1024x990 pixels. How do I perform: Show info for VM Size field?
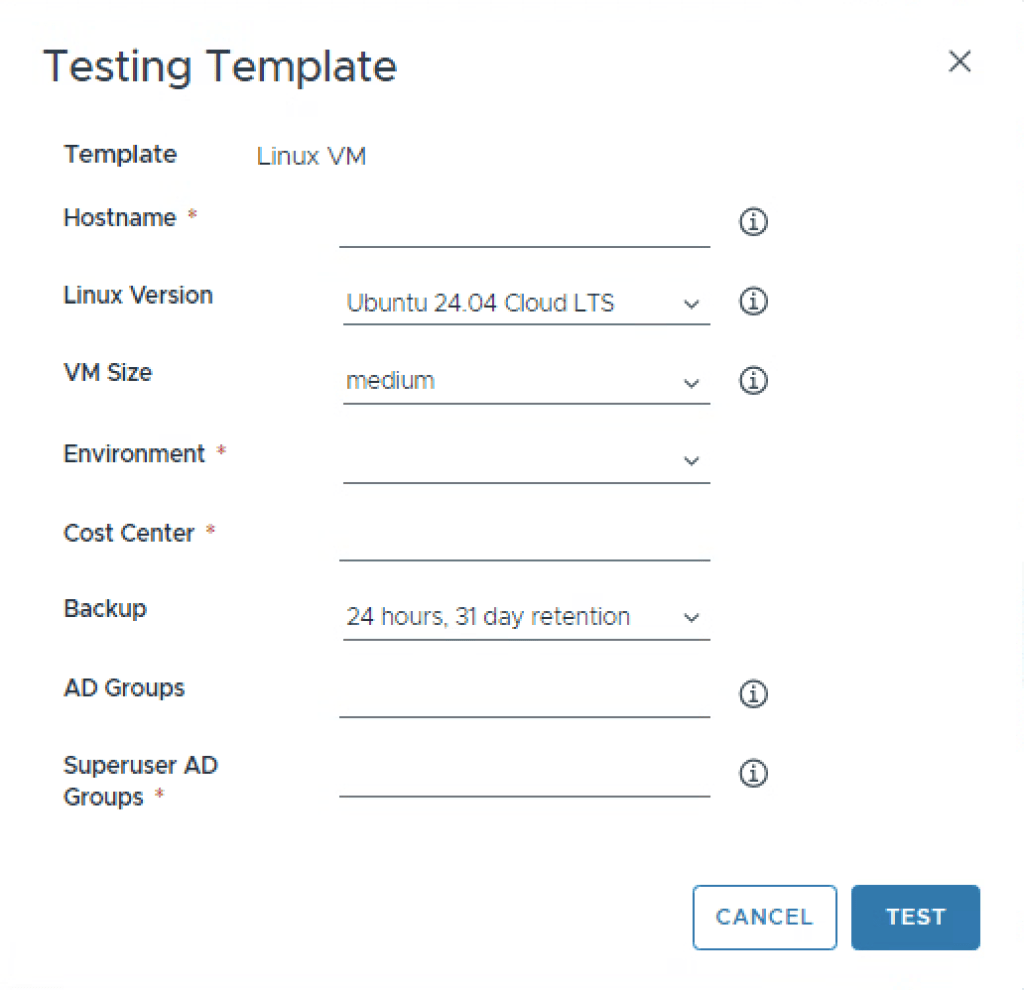point(753,380)
